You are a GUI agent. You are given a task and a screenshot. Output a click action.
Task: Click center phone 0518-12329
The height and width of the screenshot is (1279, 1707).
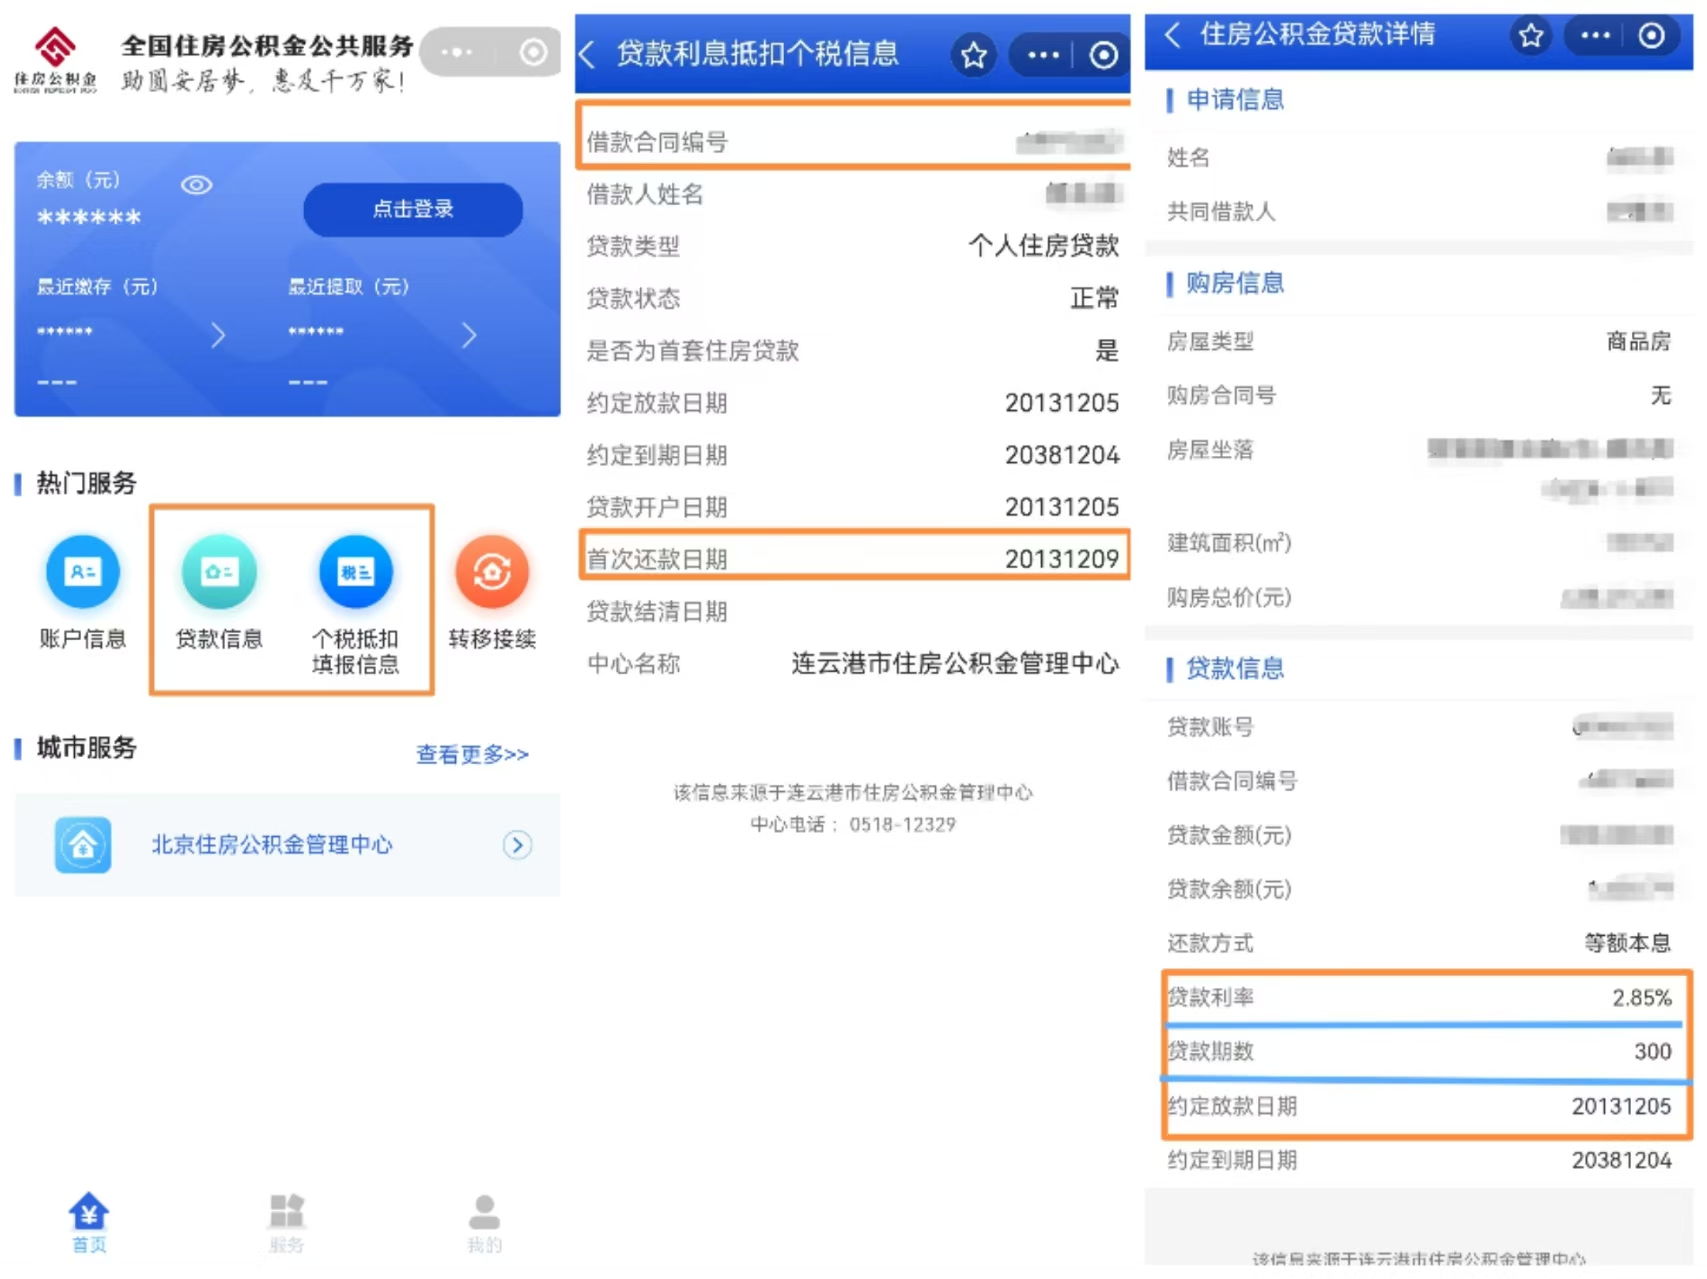coord(902,824)
